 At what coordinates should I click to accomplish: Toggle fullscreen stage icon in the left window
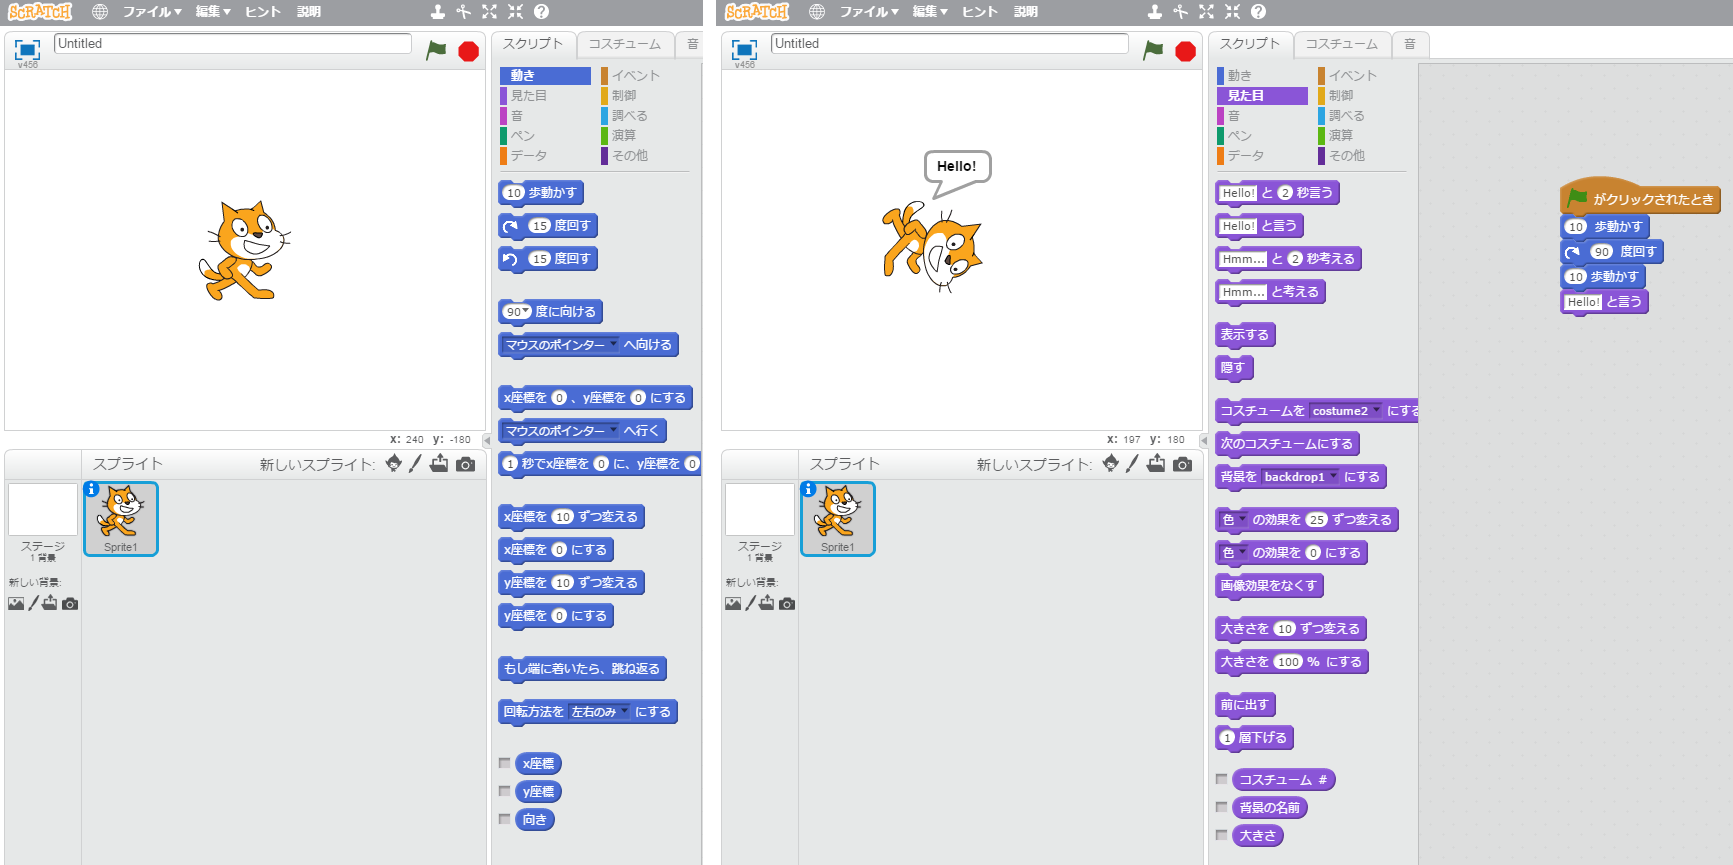(x=27, y=49)
